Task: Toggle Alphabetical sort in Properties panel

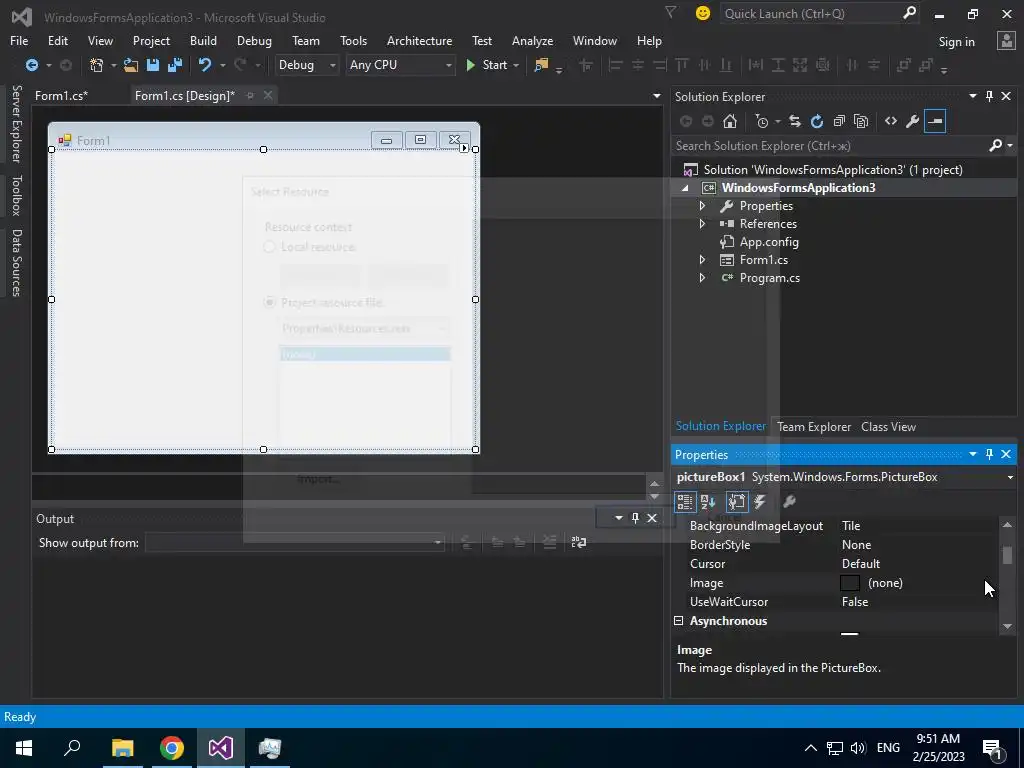Action: coord(709,502)
